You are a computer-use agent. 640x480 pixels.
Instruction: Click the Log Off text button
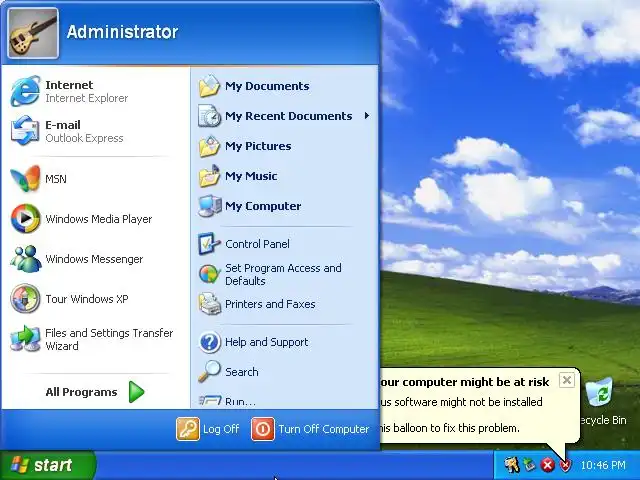[221, 429]
